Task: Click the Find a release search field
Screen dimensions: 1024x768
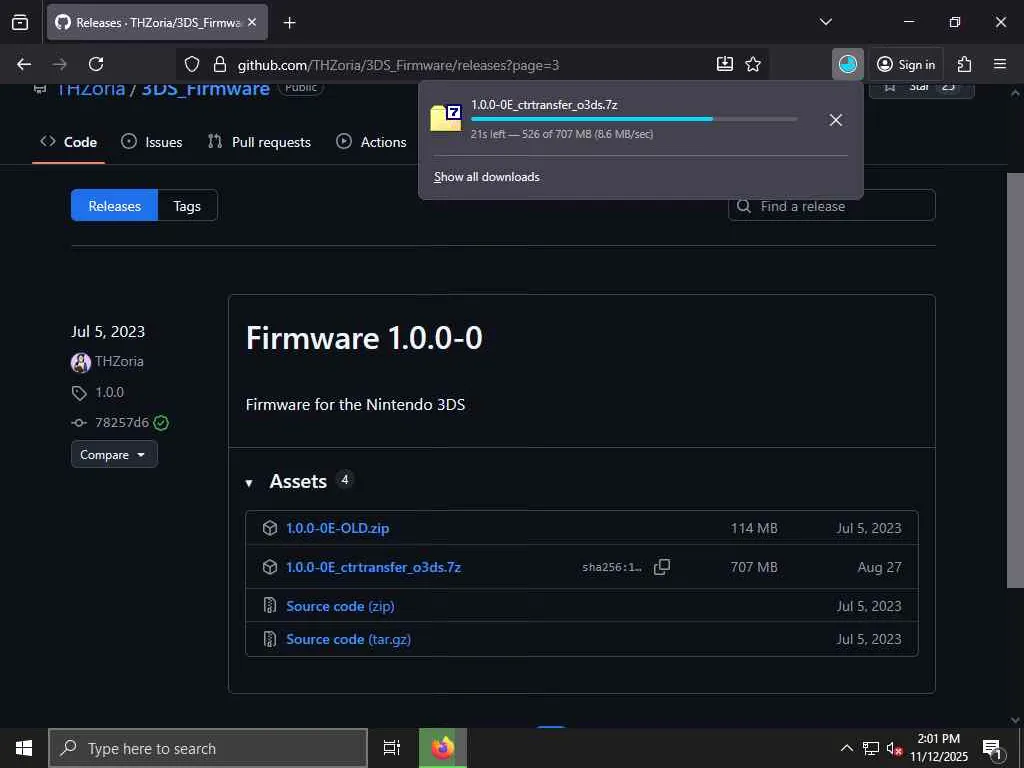Action: coord(831,206)
